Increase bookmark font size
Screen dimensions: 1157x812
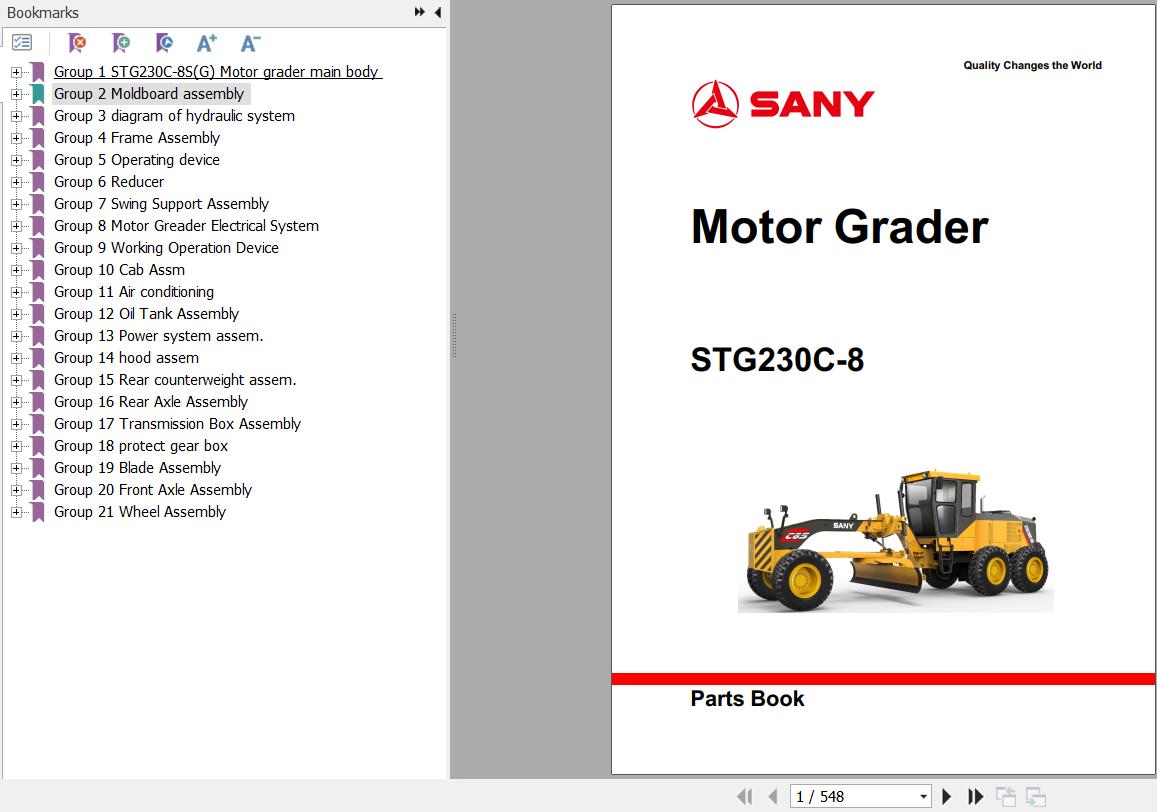click(206, 43)
